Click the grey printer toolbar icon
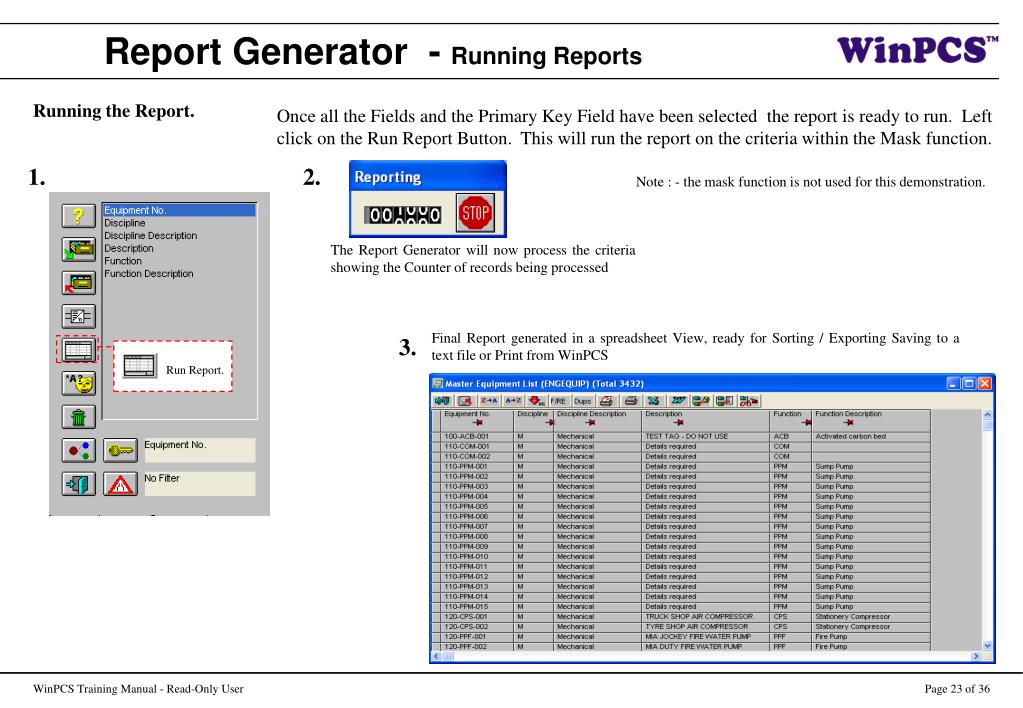Screen dimensions: 1023x708 click(x=631, y=401)
